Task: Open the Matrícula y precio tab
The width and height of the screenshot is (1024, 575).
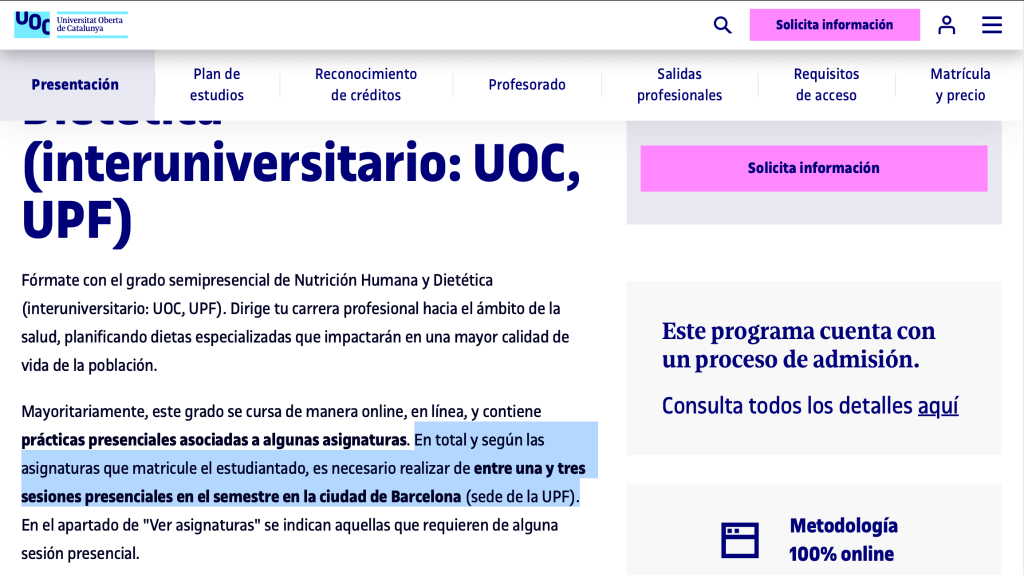Action: click(960, 84)
